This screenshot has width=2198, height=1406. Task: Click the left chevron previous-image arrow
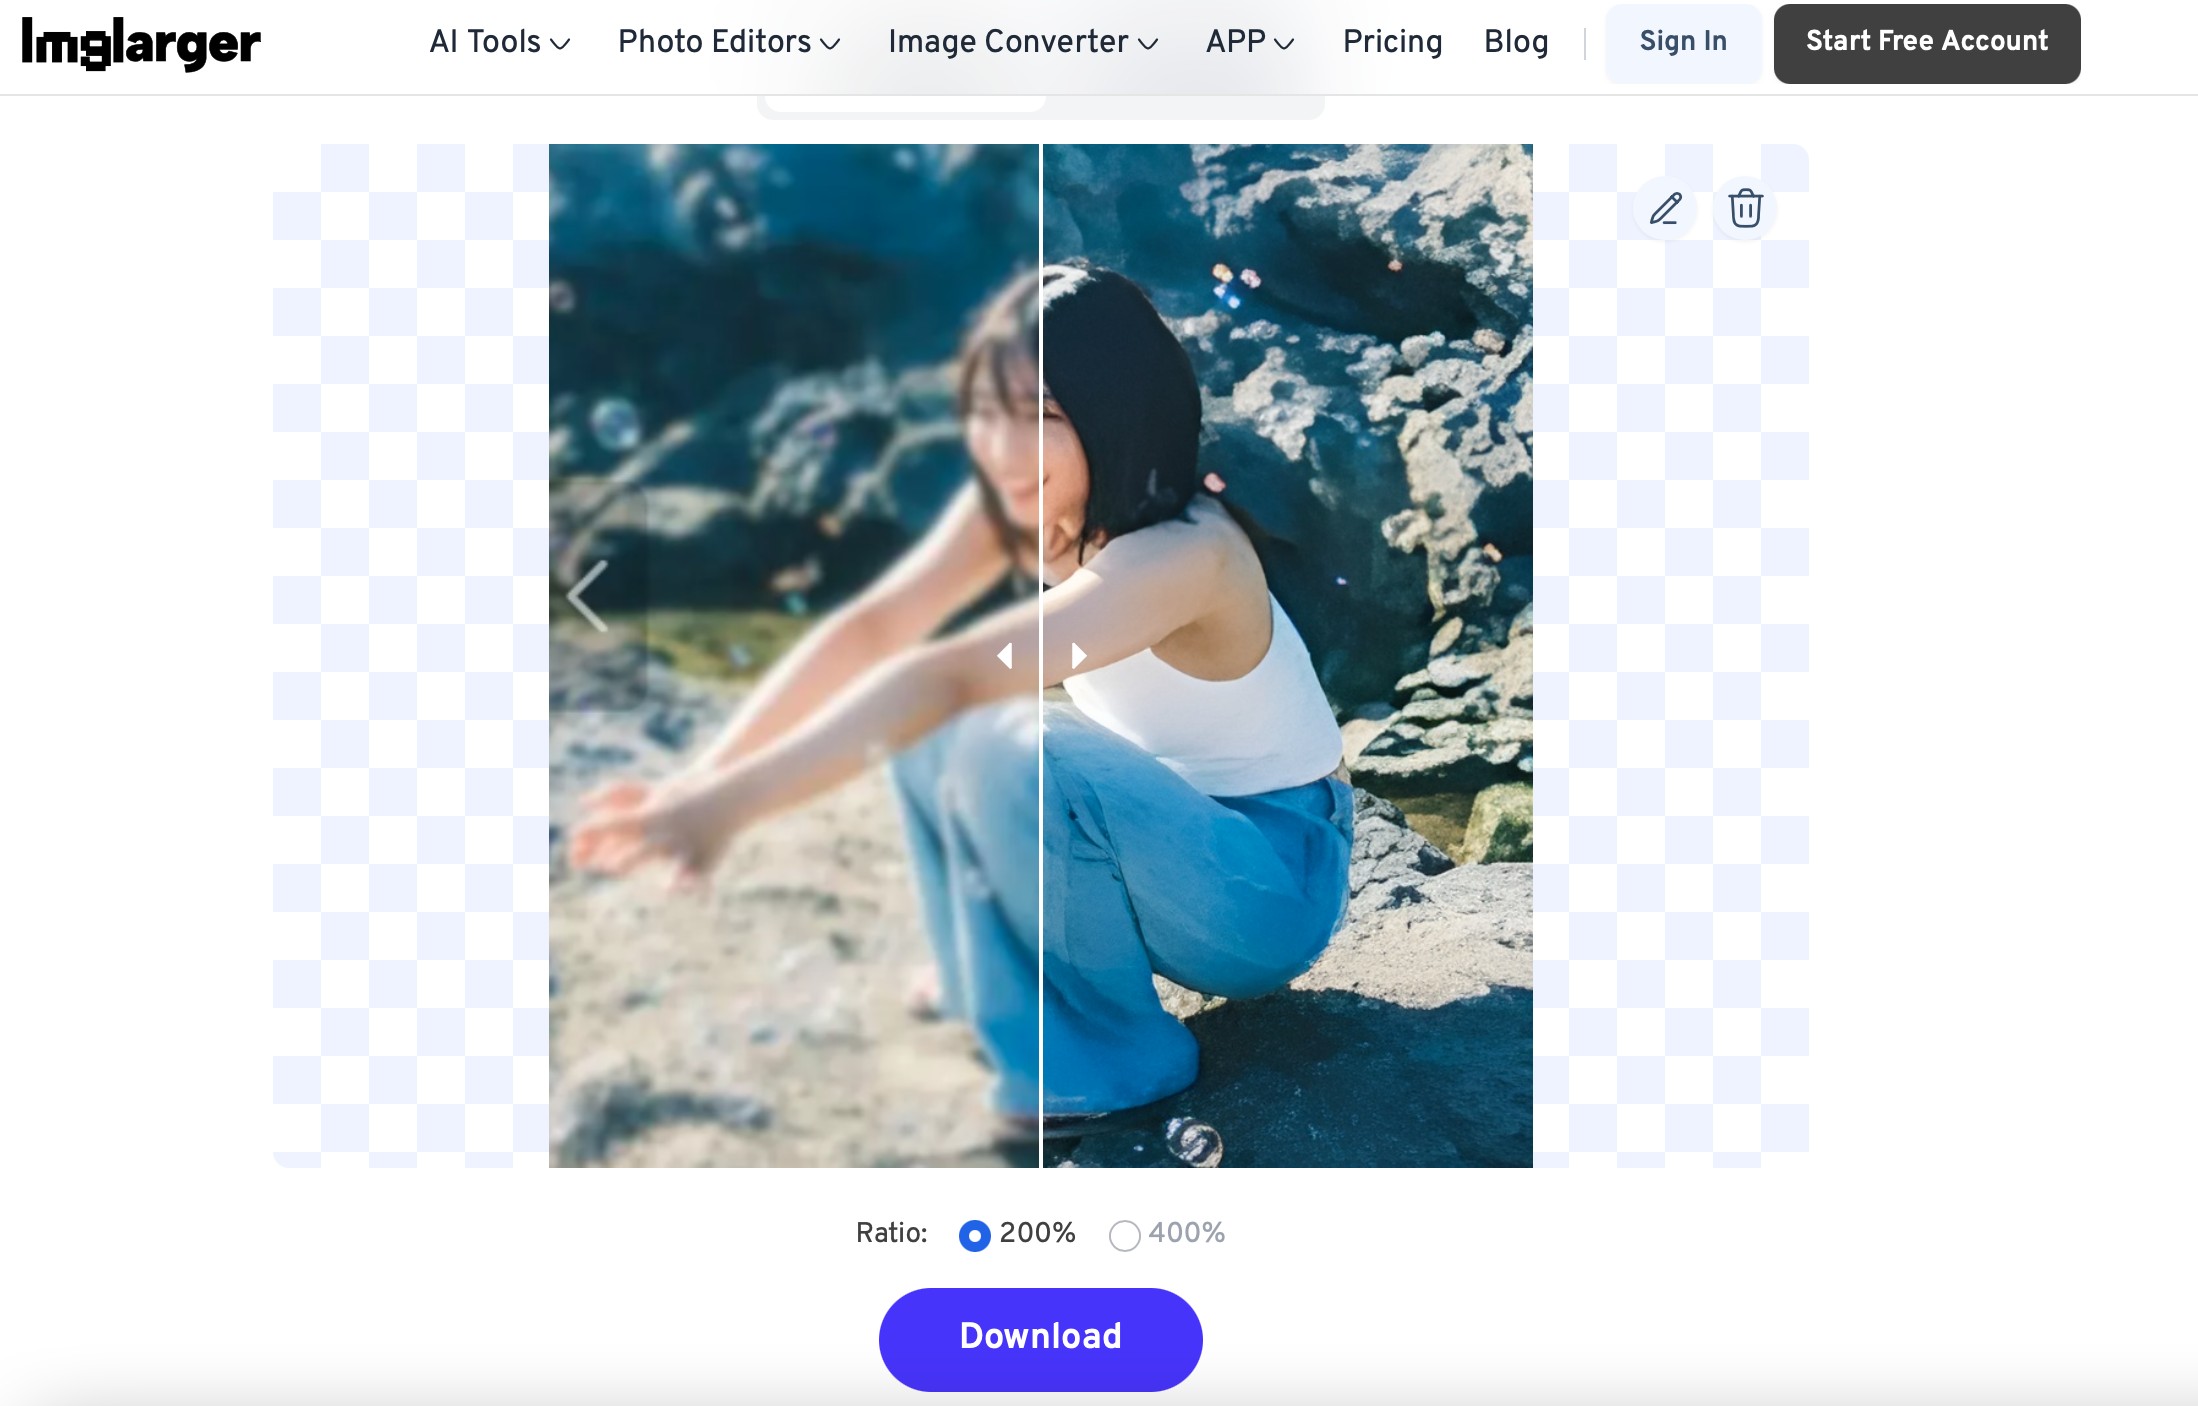point(588,596)
